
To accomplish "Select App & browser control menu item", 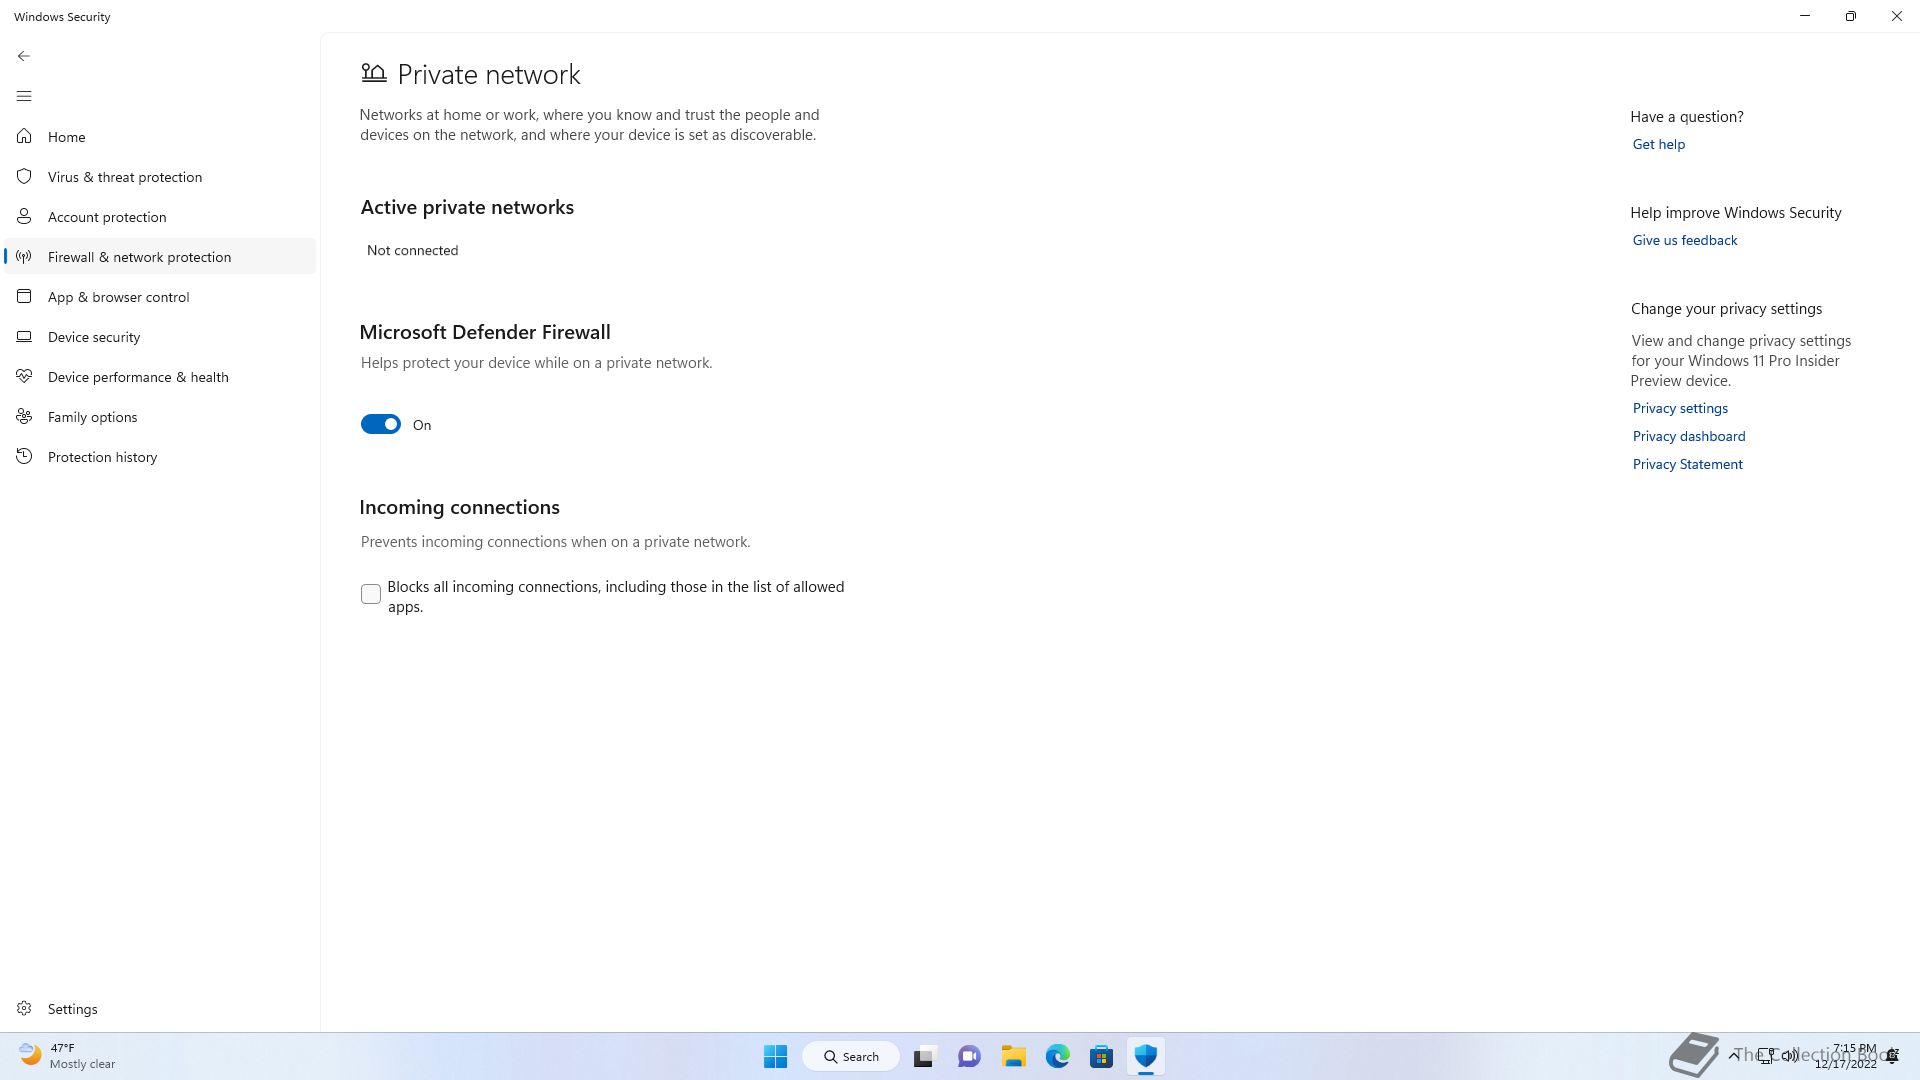I will 160,296.
